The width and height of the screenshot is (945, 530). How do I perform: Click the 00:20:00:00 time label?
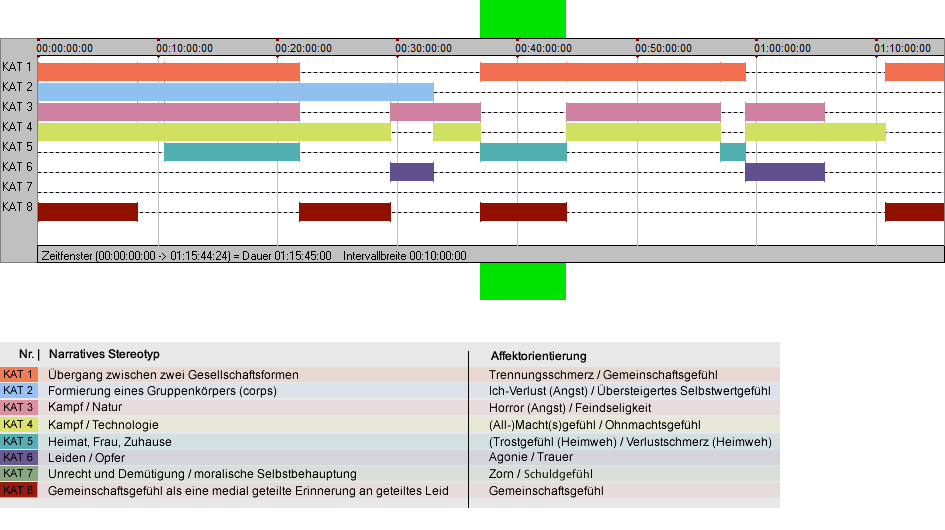(304, 48)
